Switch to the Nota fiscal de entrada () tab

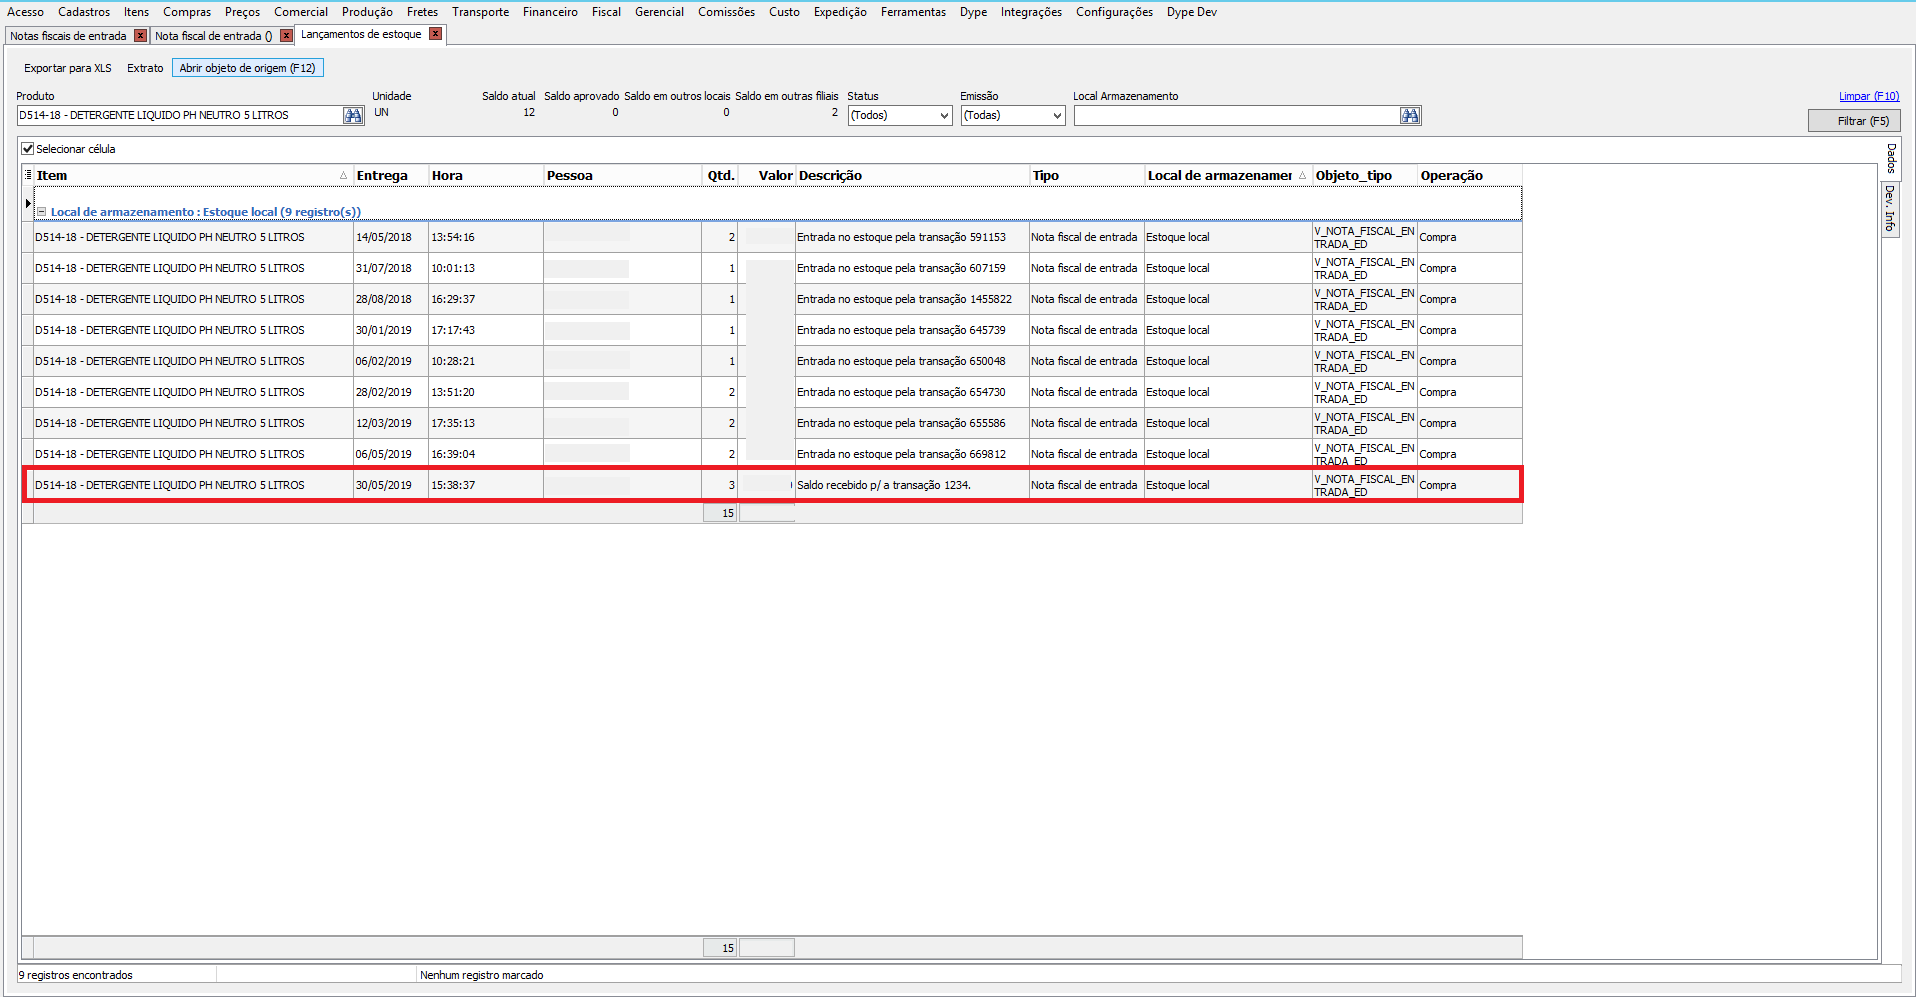pyautogui.click(x=213, y=36)
